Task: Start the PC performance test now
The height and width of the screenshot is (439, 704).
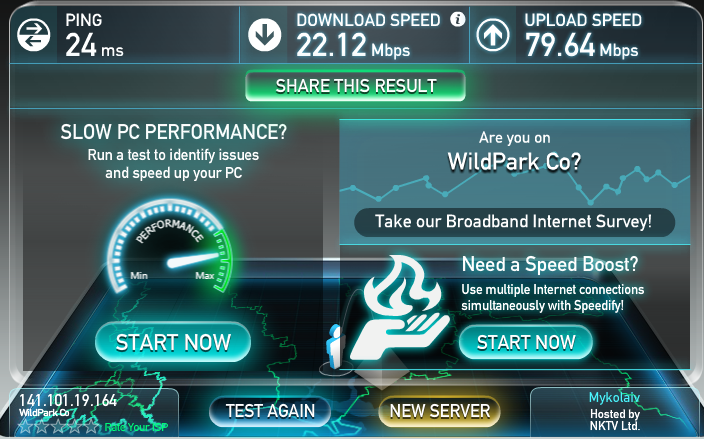Action: (173, 342)
